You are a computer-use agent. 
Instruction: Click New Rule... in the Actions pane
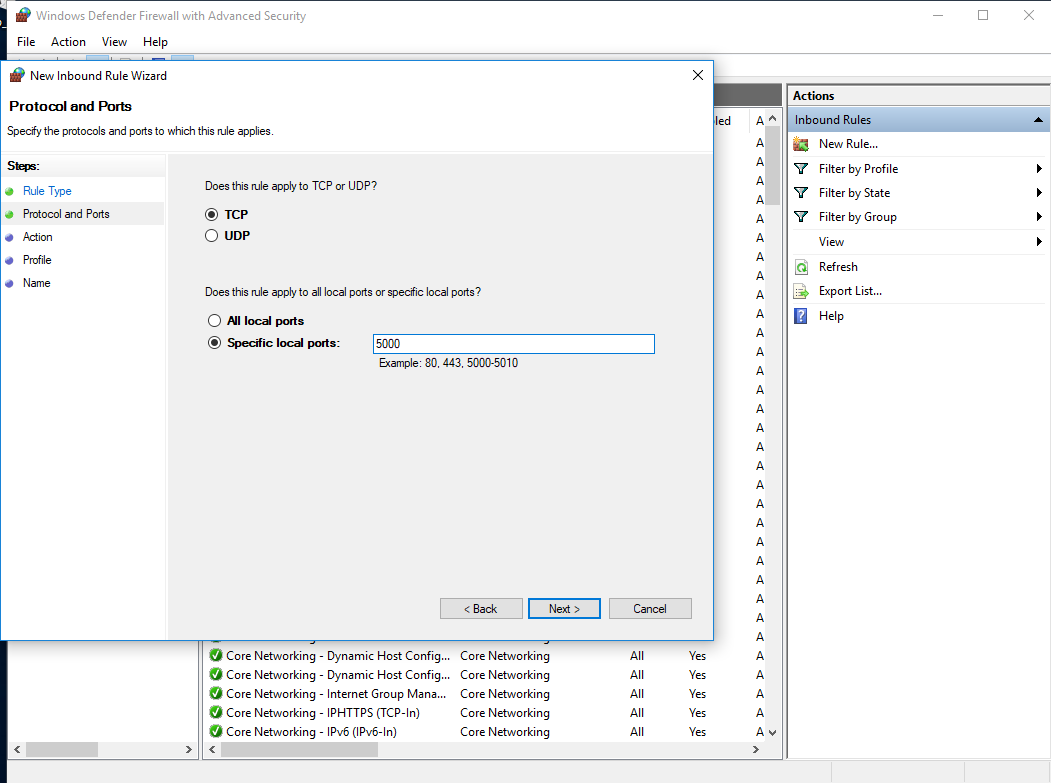[849, 144]
